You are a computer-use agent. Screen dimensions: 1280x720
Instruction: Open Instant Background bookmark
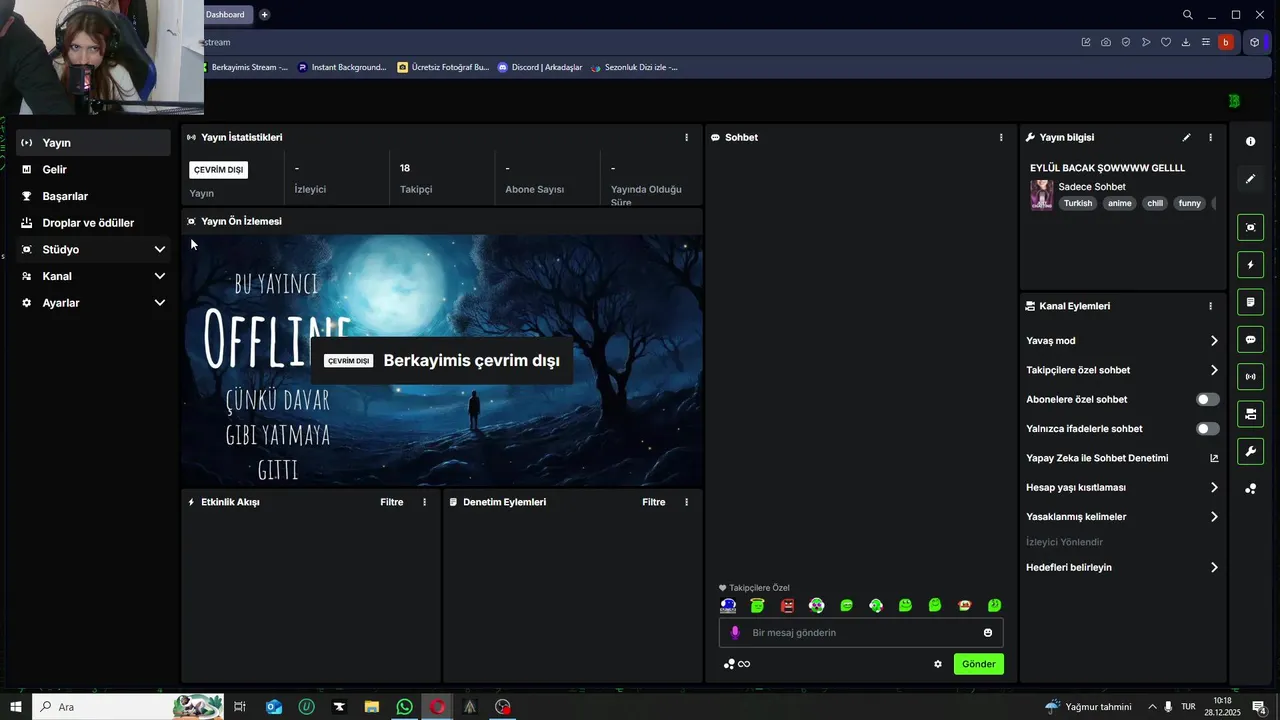pos(342,67)
